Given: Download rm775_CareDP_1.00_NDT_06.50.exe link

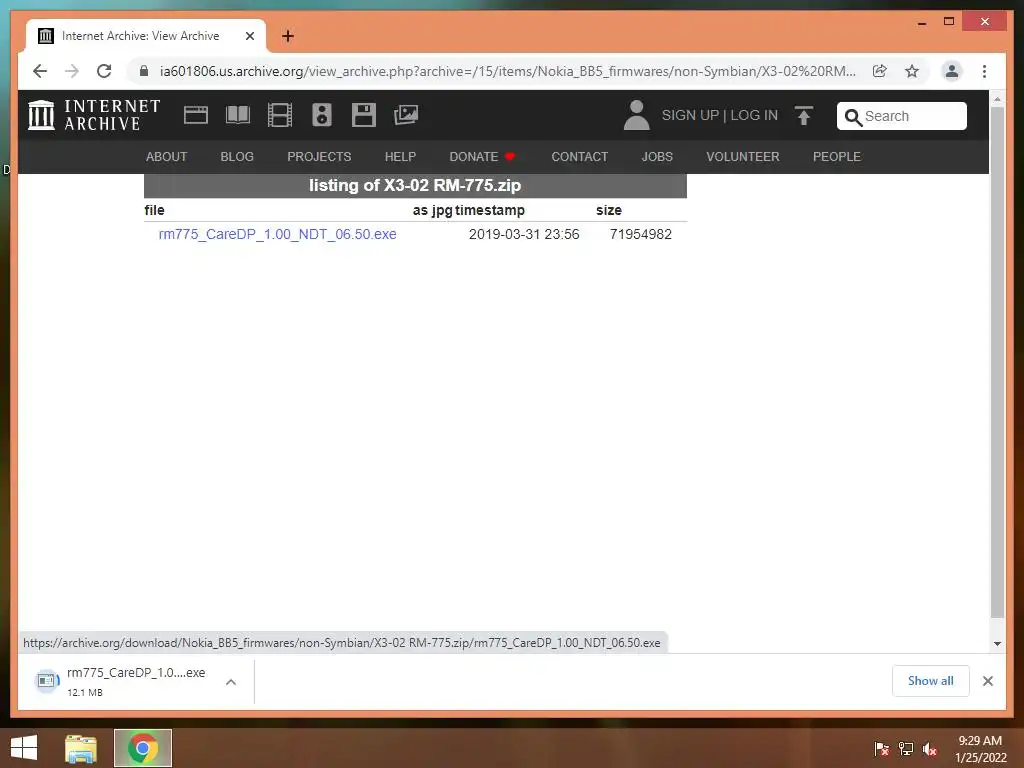Looking at the screenshot, I should (x=278, y=234).
